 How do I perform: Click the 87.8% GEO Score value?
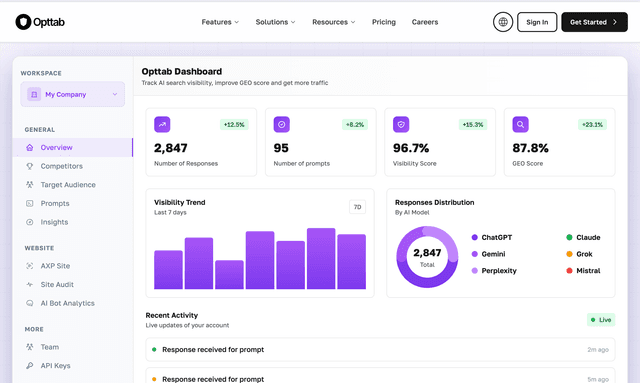530,148
